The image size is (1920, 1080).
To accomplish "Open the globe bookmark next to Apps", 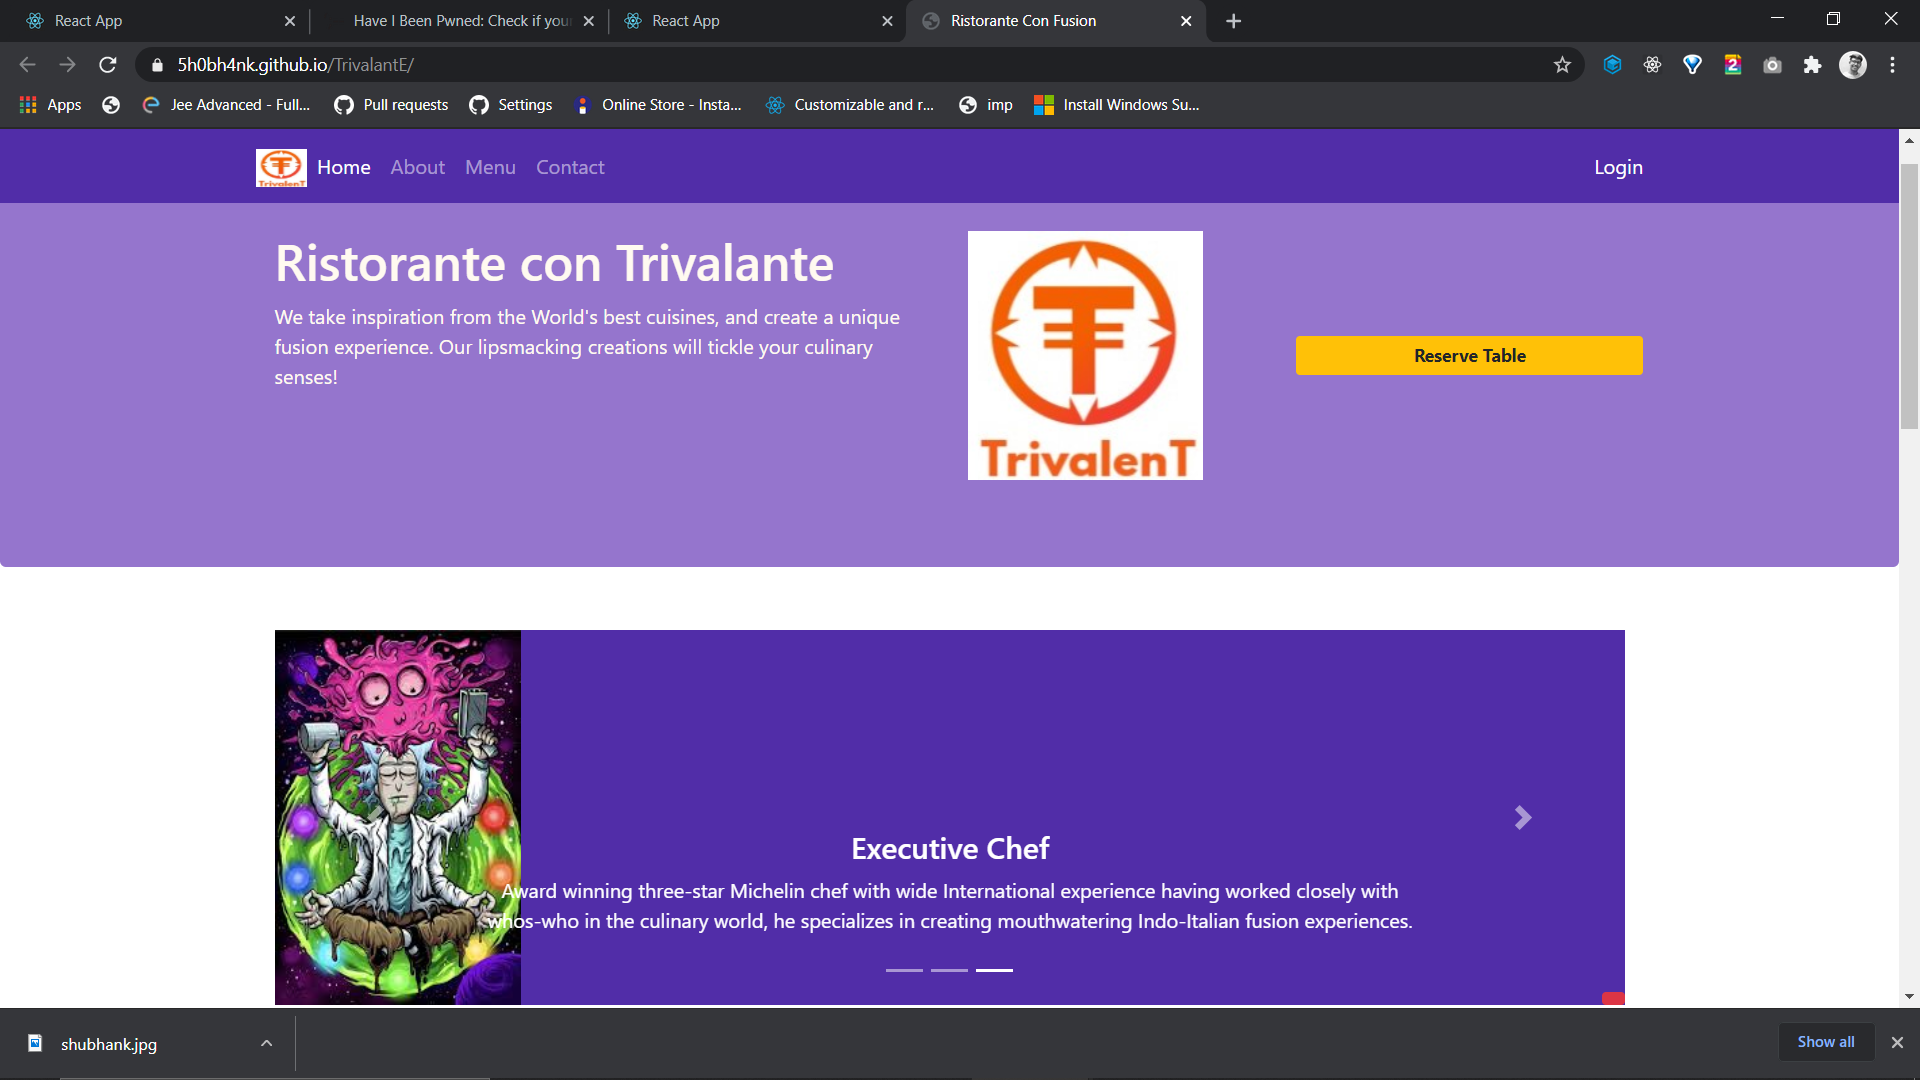I will click(111, 105).
